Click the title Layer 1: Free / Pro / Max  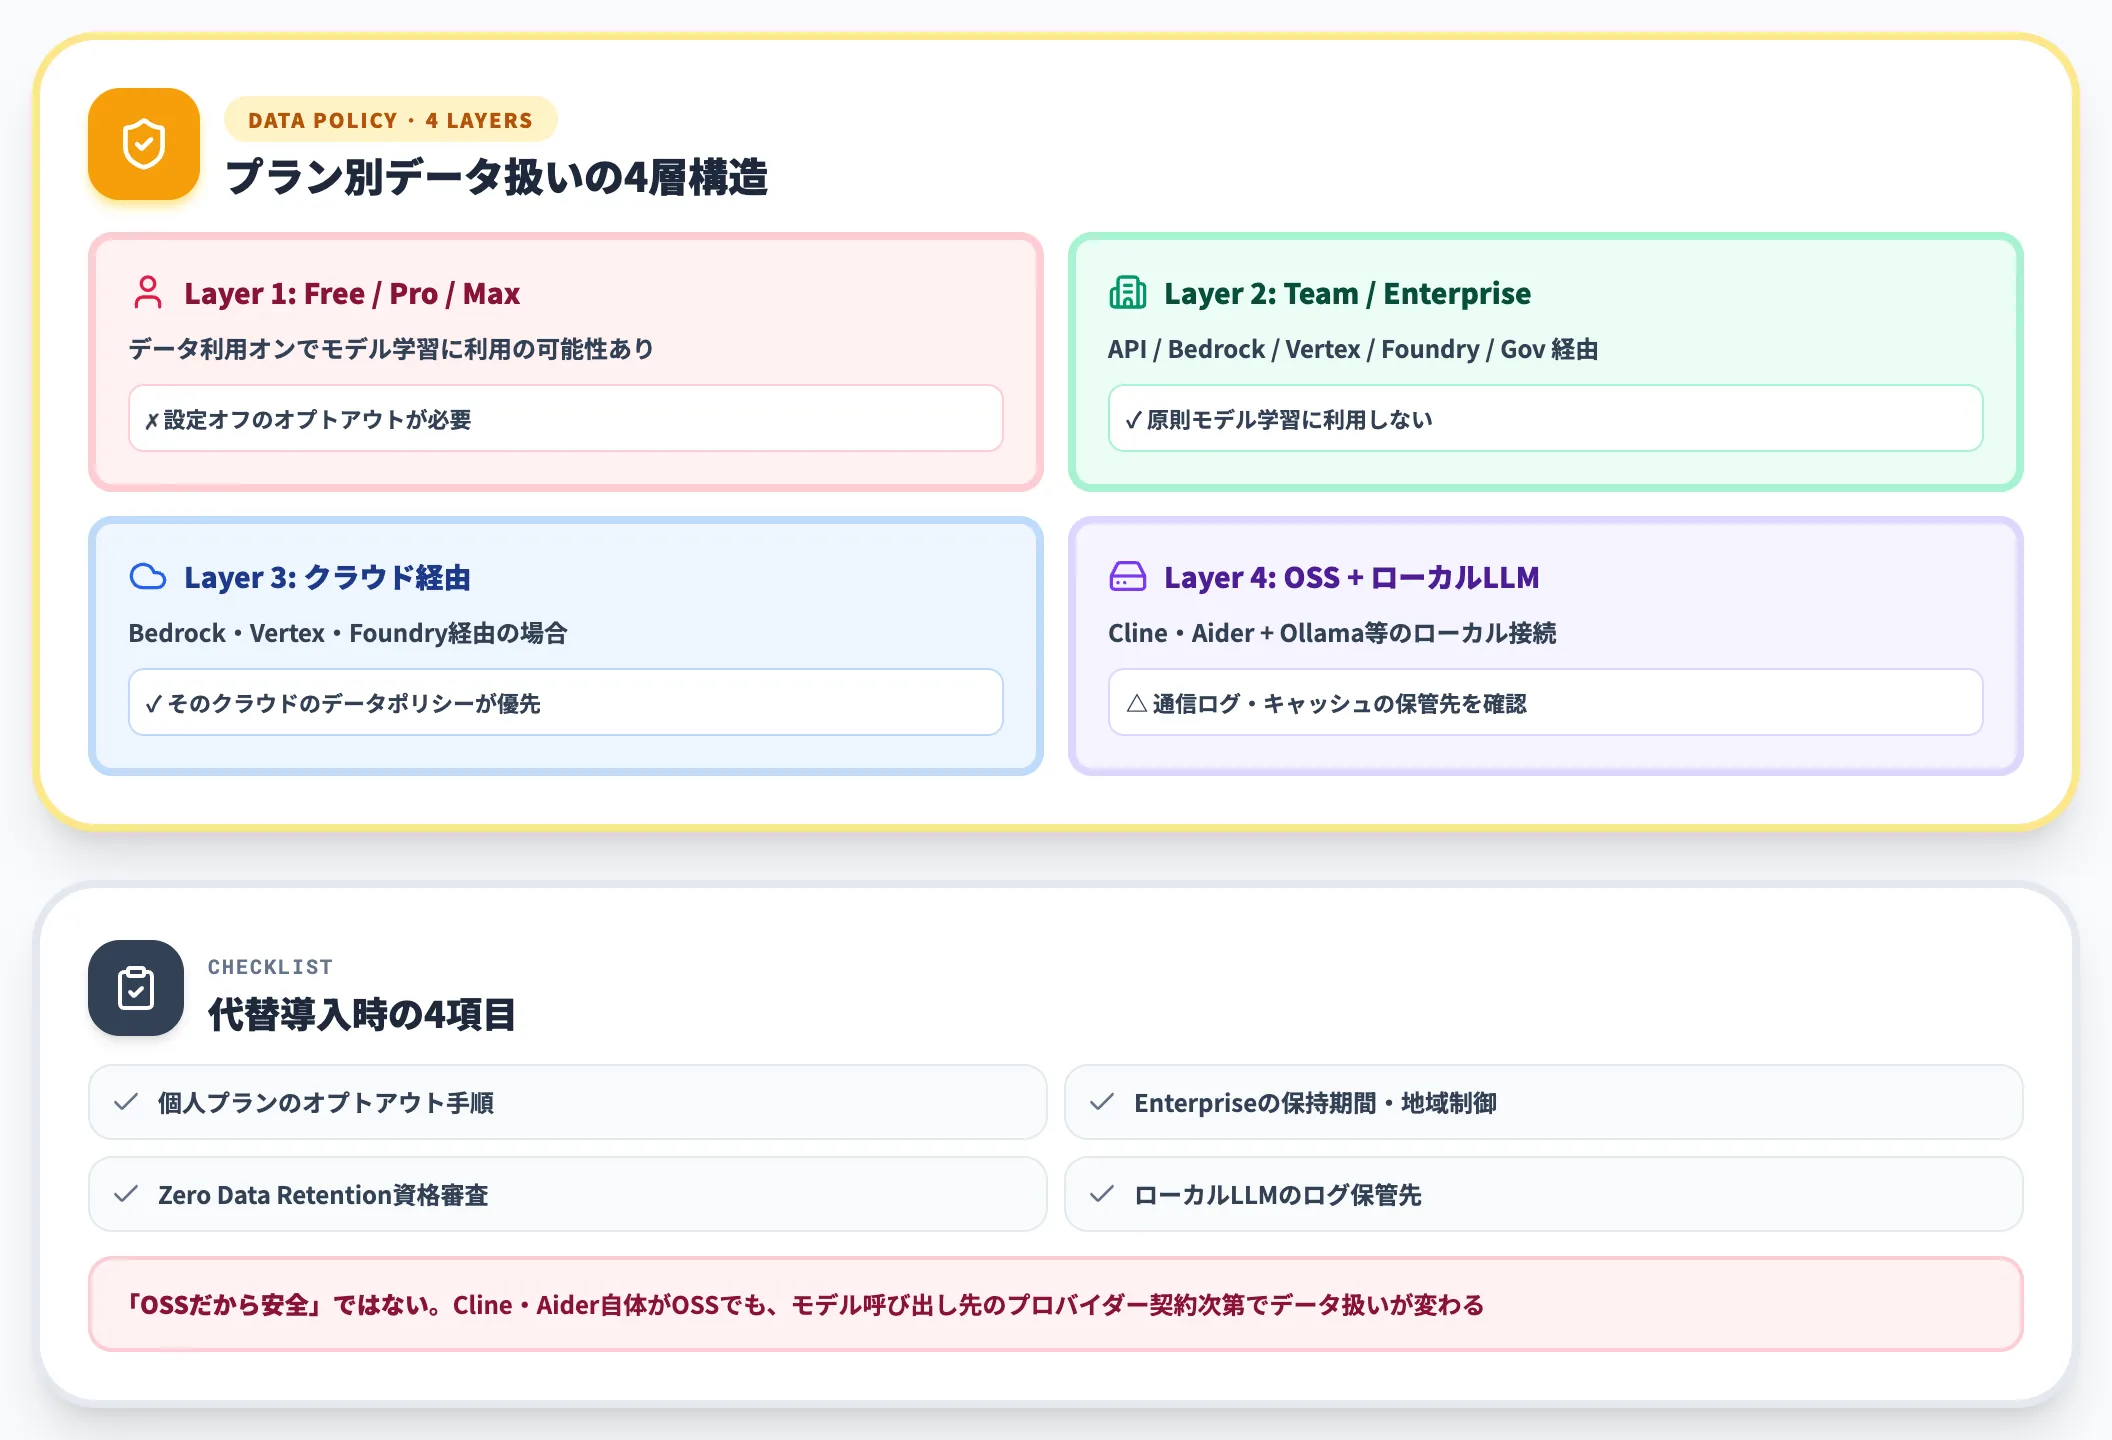352,293
